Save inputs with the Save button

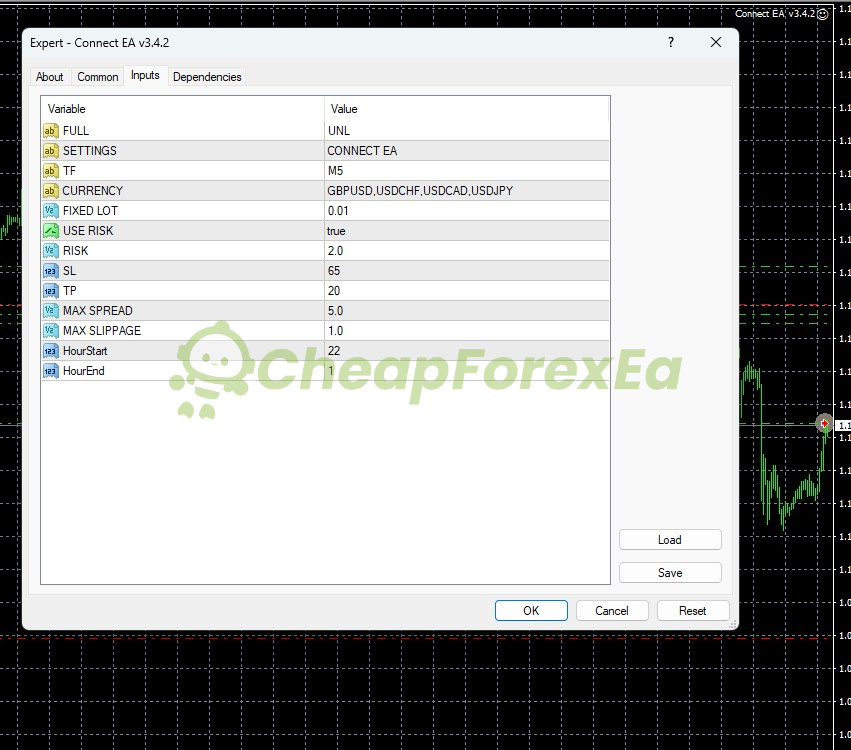tap(670, 573)
